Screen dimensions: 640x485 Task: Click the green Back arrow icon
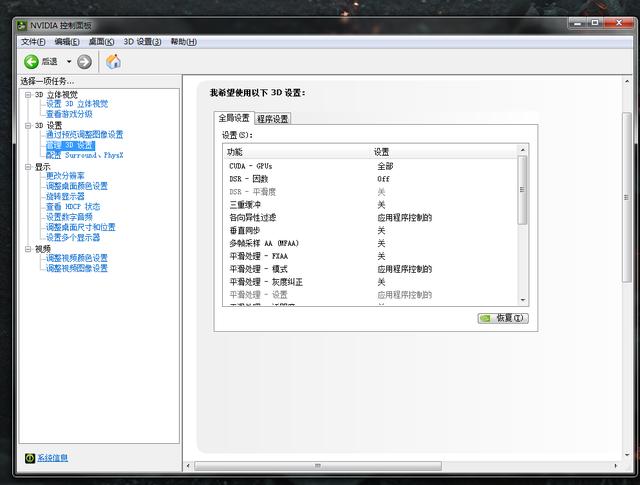click(31, 62)
